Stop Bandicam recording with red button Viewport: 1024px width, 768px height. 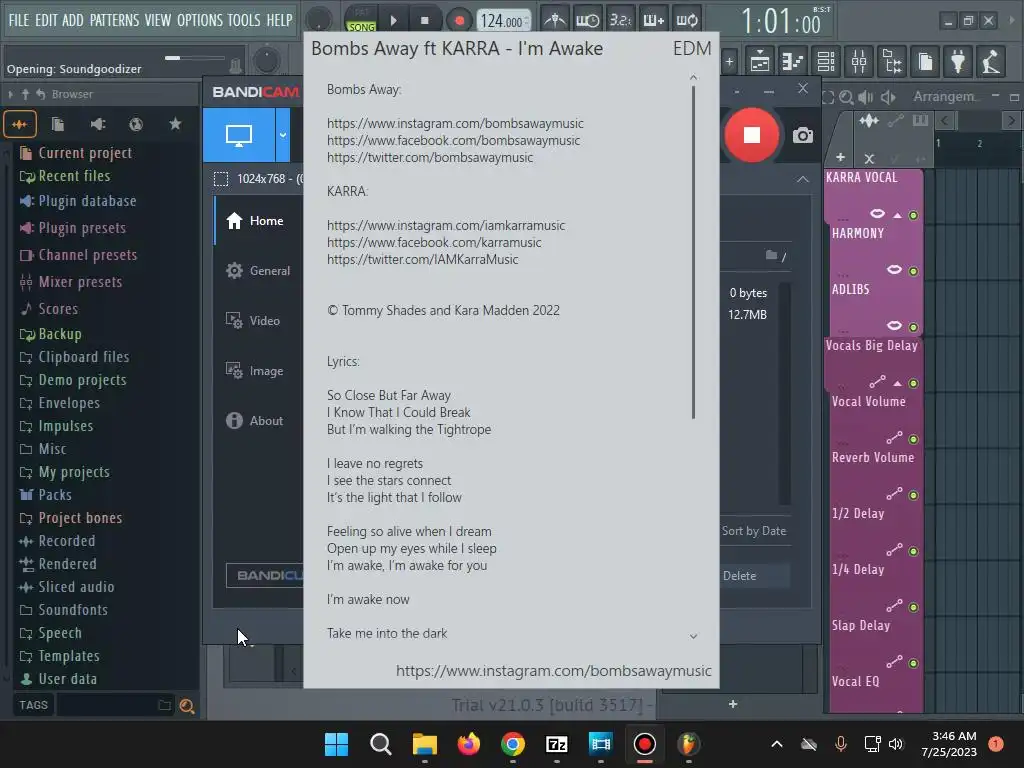[752, 135]
